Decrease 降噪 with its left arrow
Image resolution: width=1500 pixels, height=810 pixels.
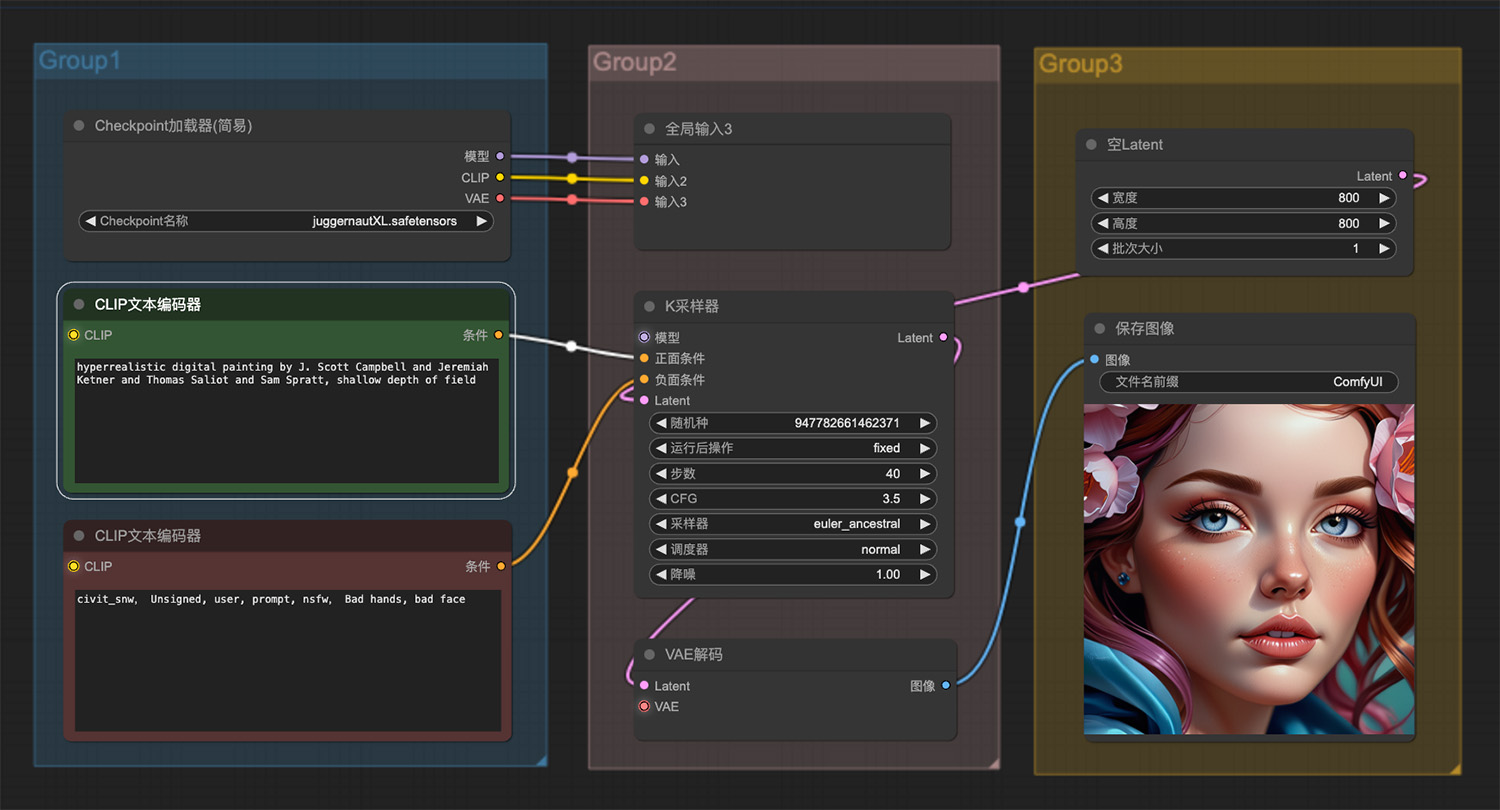pyautogui.click(x=661, y=574)
